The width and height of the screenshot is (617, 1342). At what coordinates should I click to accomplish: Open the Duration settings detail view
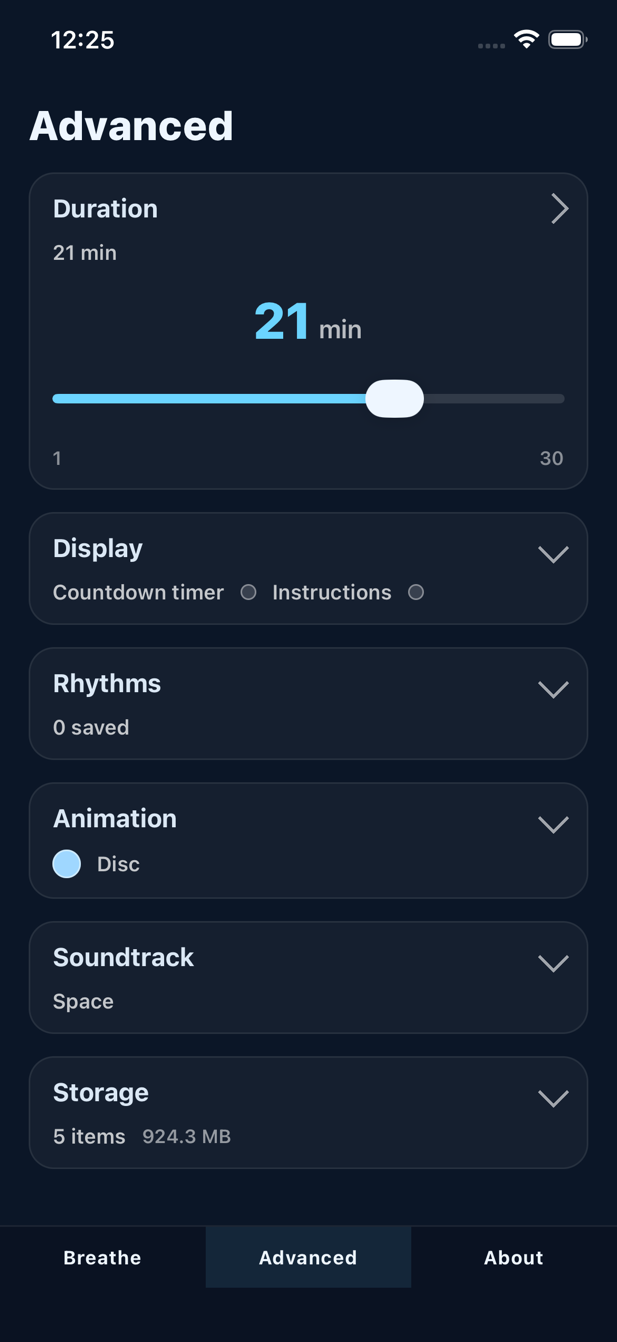[308, 210]
